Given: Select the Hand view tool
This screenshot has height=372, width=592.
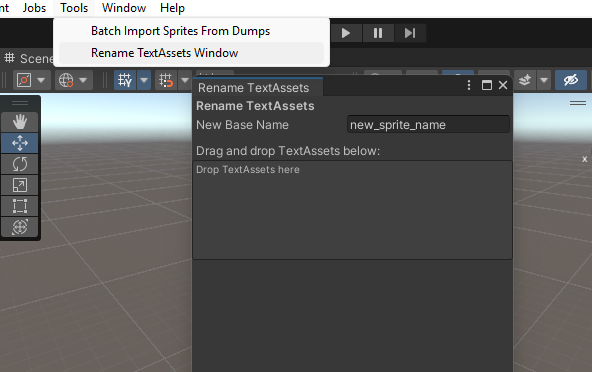Looking at the screenshot, I should (20, 122).
